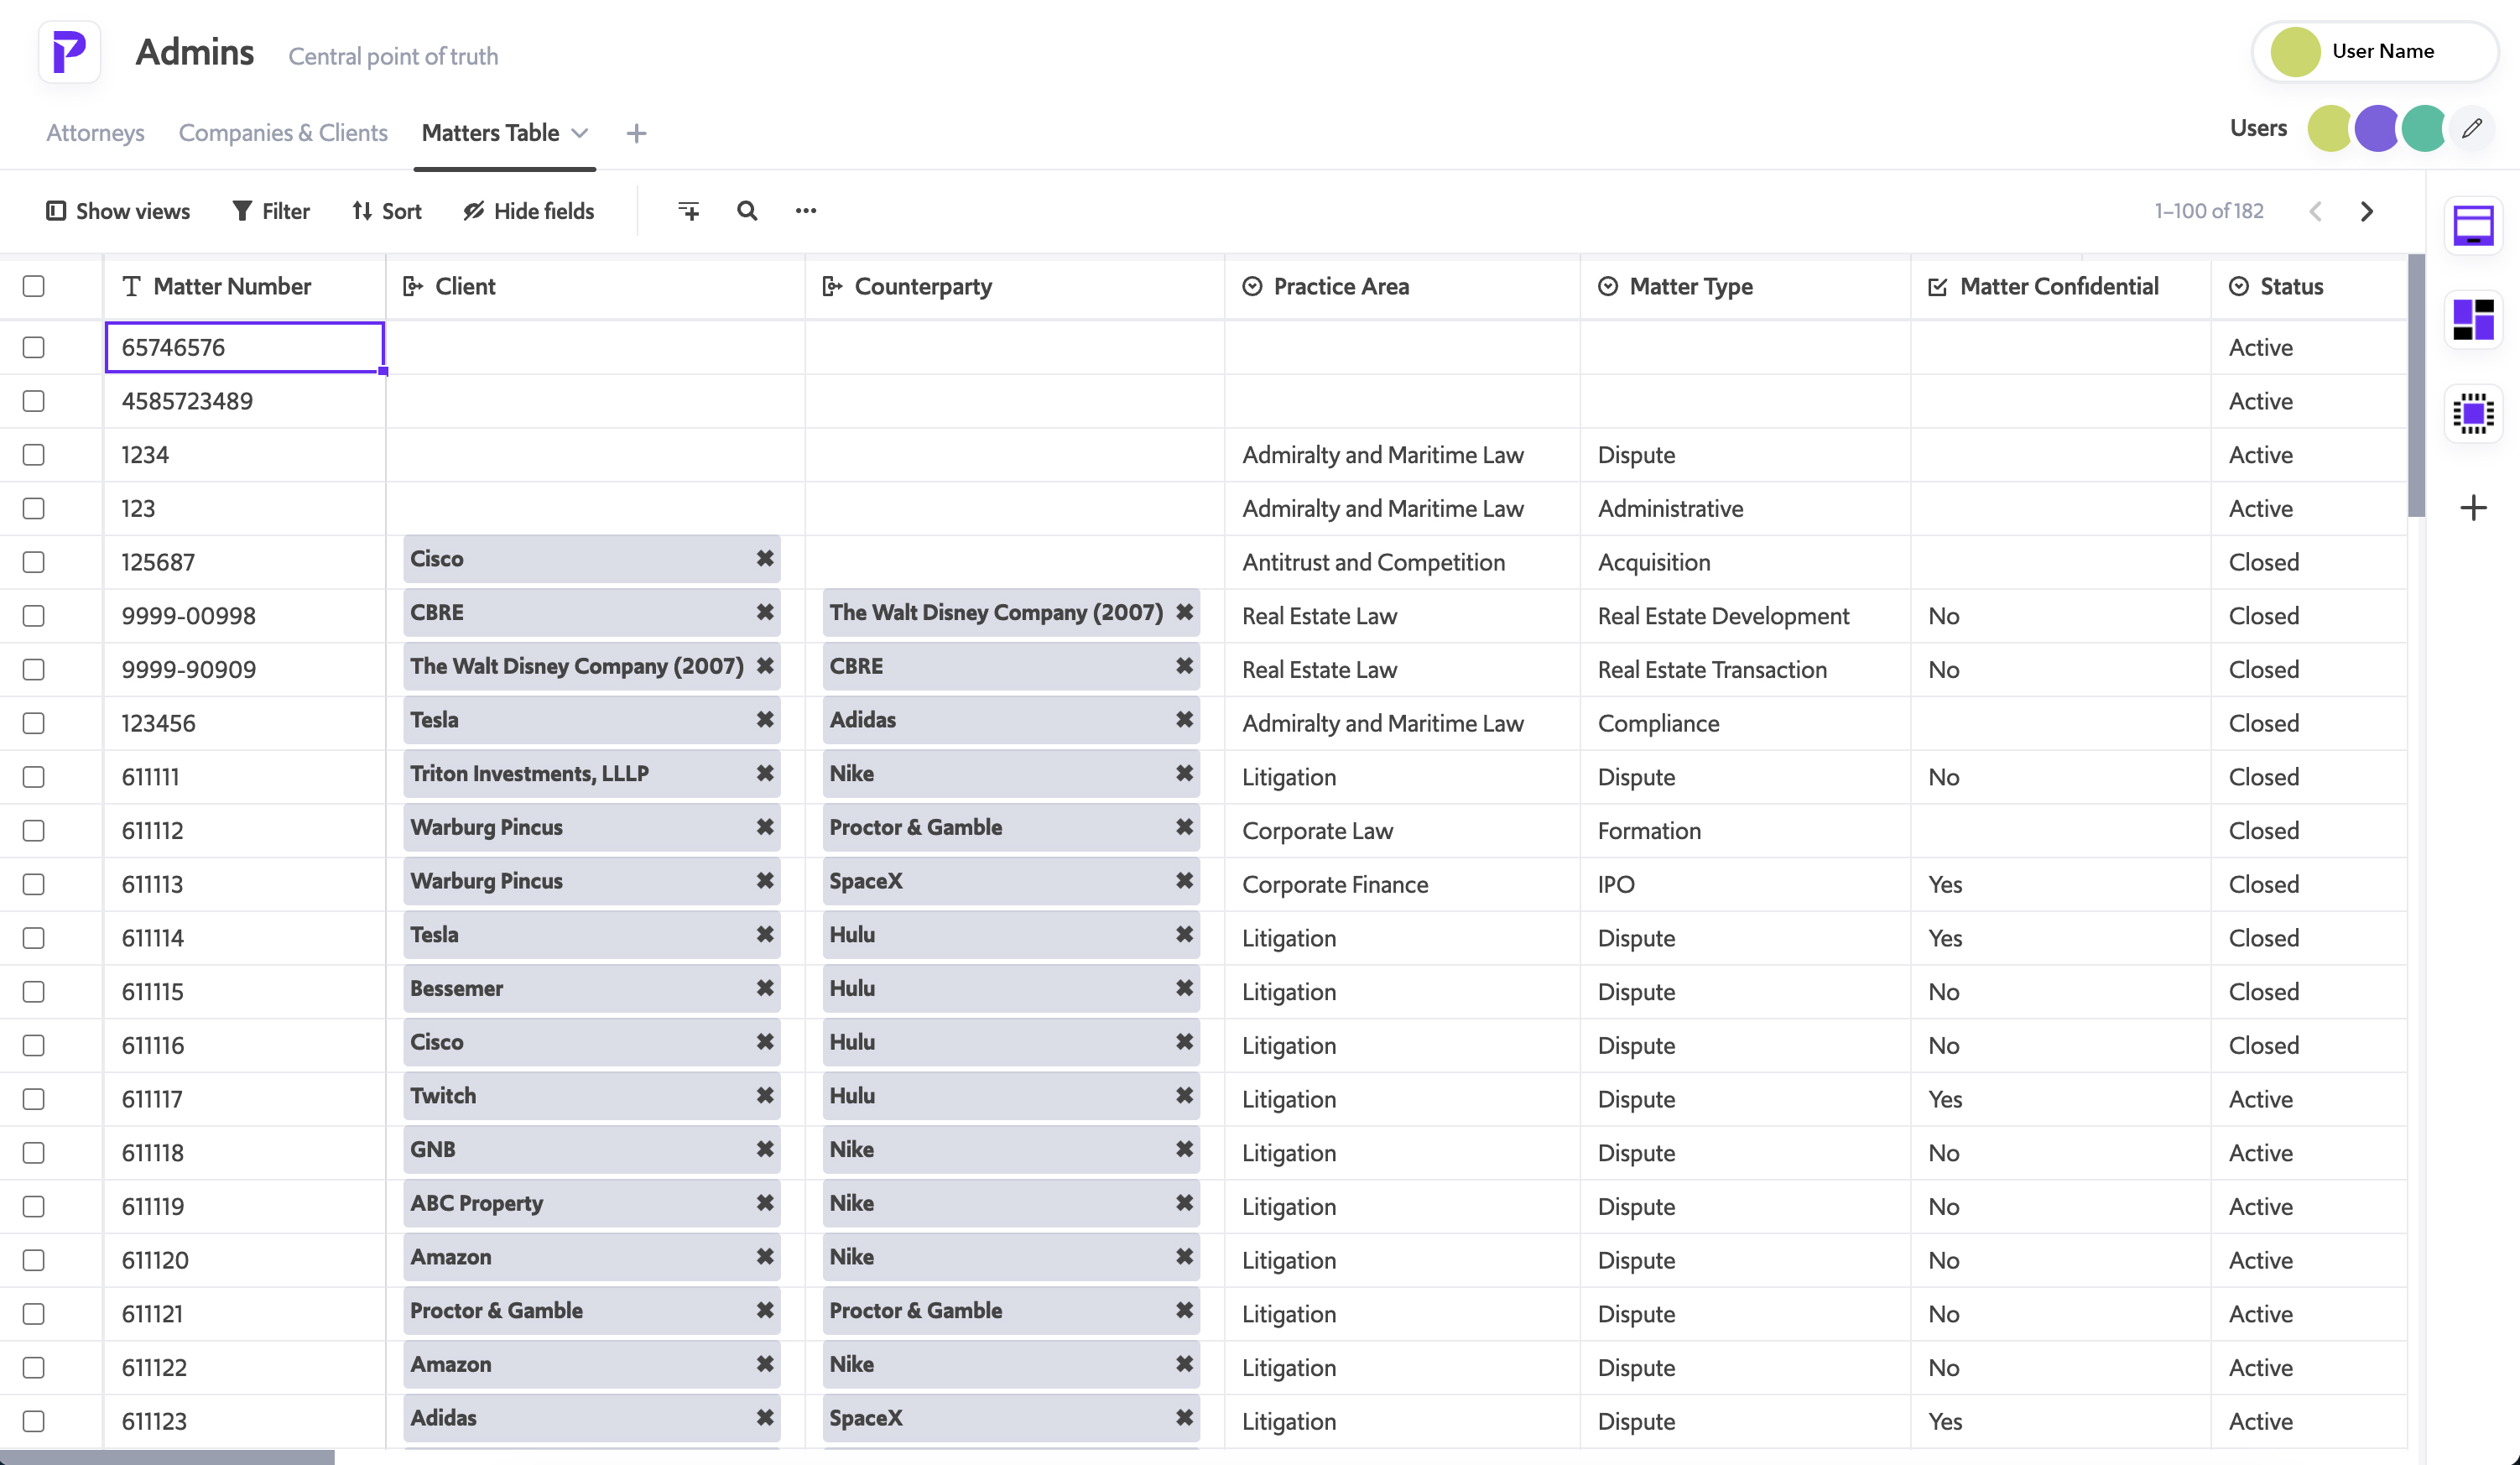Expand the Matters Table tab chevron
The width and height of the screenshot is (2520, 1465).
click(x=579, y=133)
